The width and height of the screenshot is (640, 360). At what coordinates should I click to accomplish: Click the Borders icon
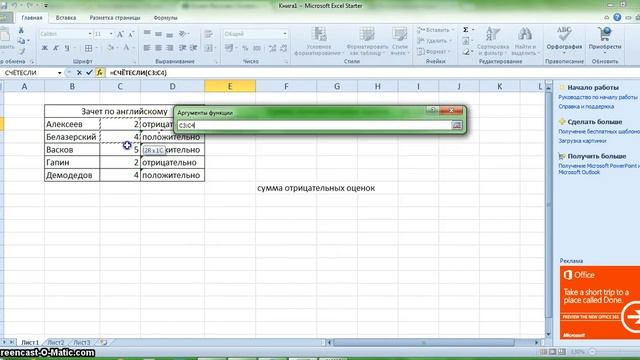coord(88,48)
